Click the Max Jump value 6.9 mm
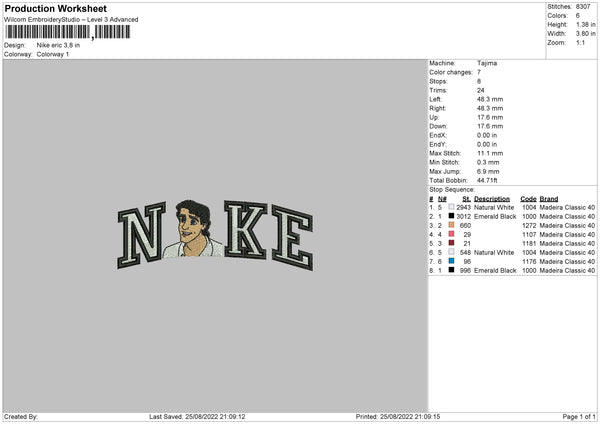This screenshot has height=424, width=600. click(488, 171)
